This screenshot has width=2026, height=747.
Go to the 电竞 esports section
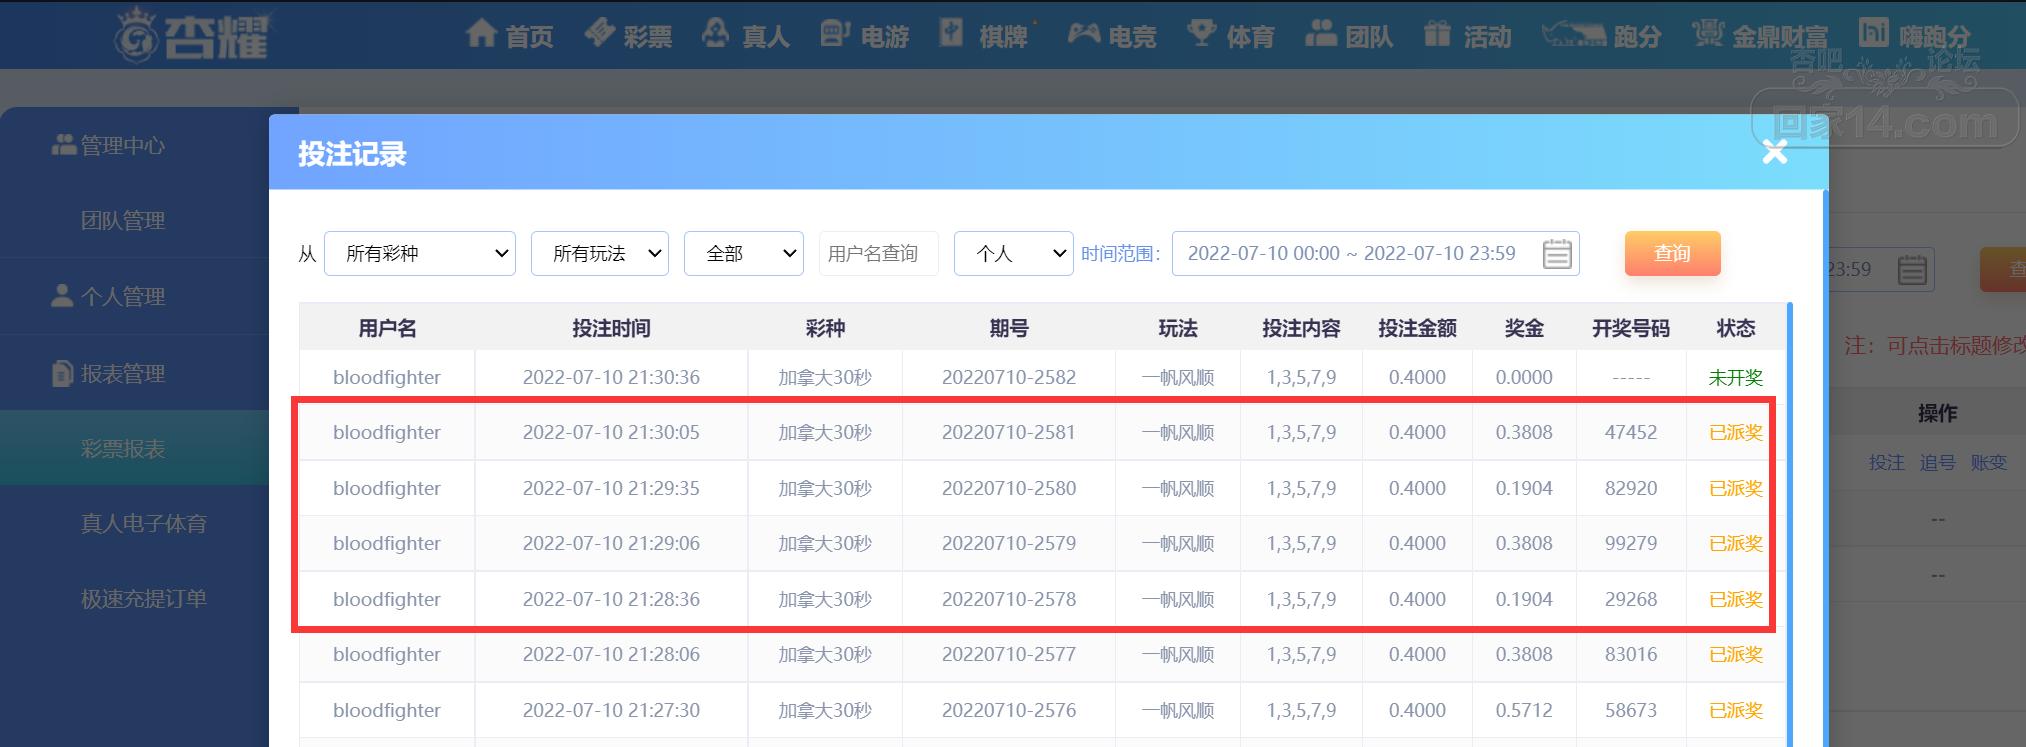(1112, 36)
